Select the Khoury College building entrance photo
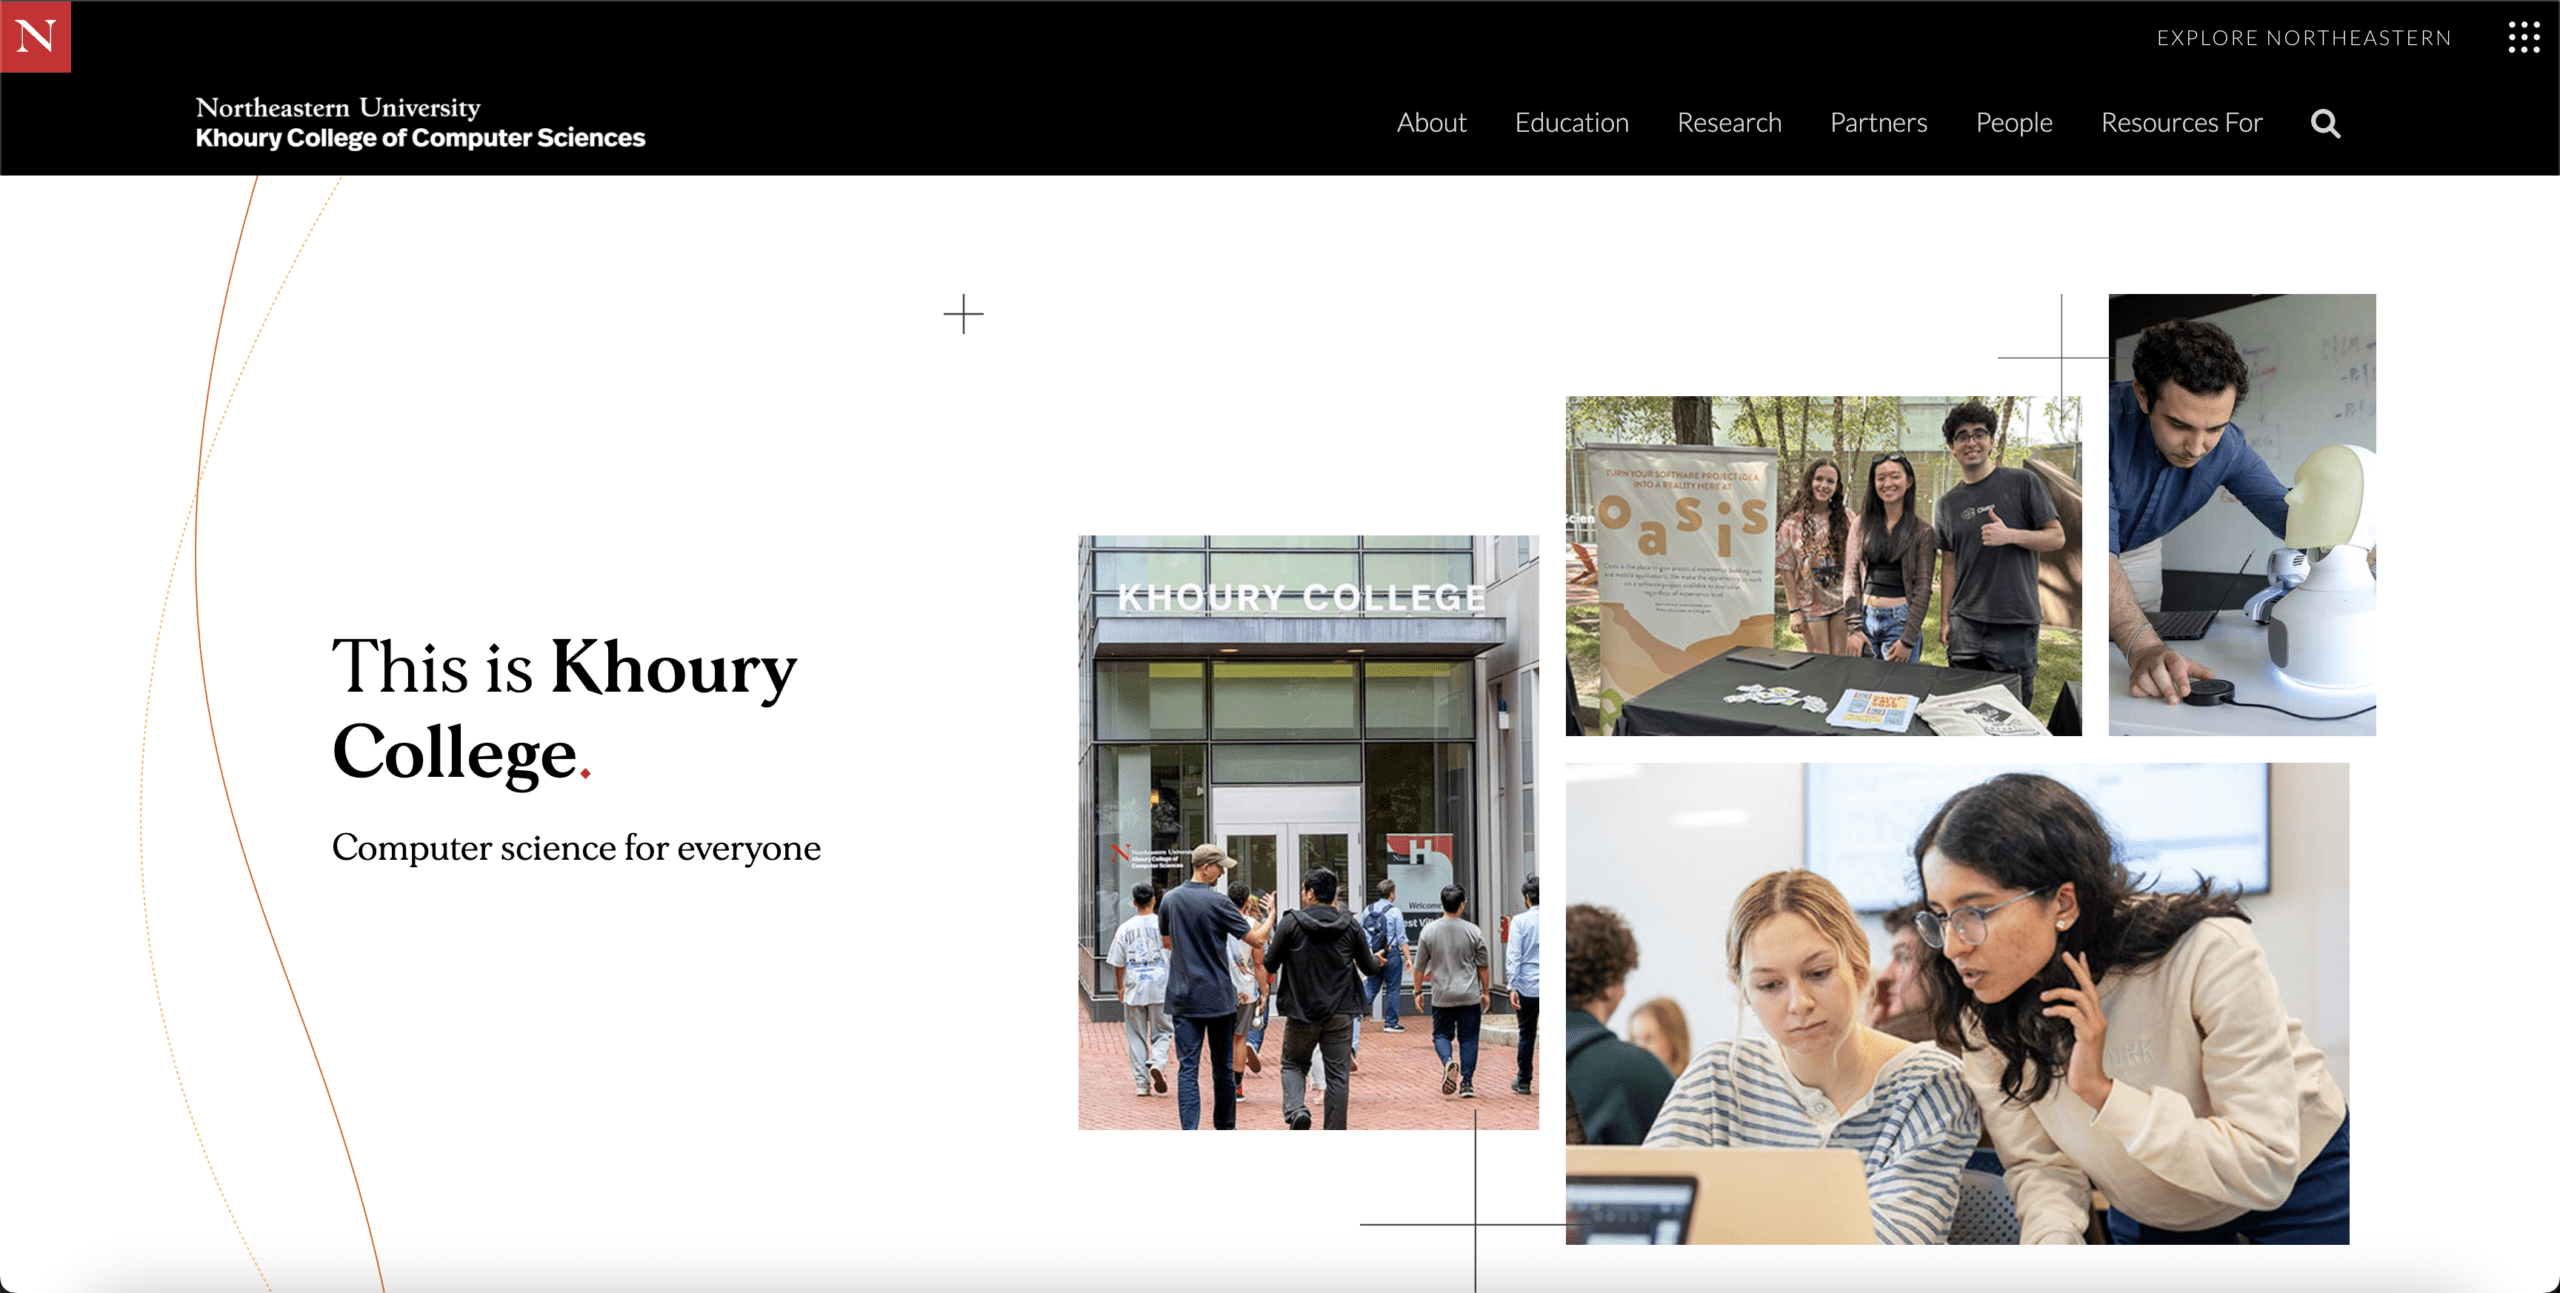Viewport: 2560px width, 1293px height. [x=1308, y=832]
